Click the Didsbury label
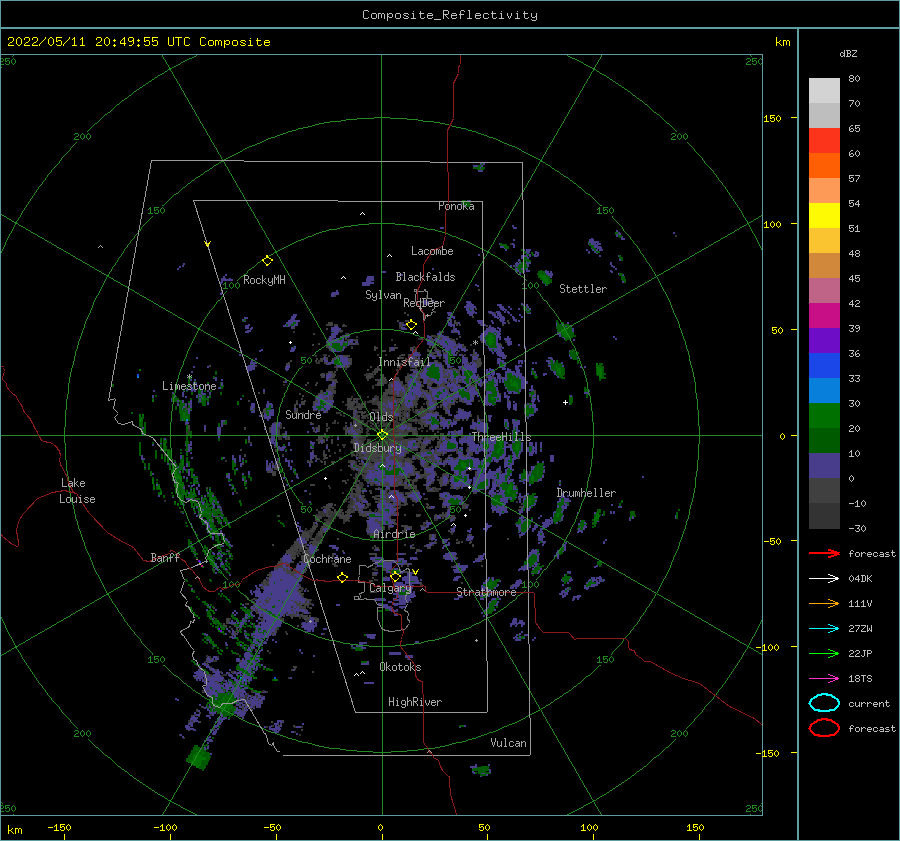Screen dimensions: 900x841 coord(377,448)
